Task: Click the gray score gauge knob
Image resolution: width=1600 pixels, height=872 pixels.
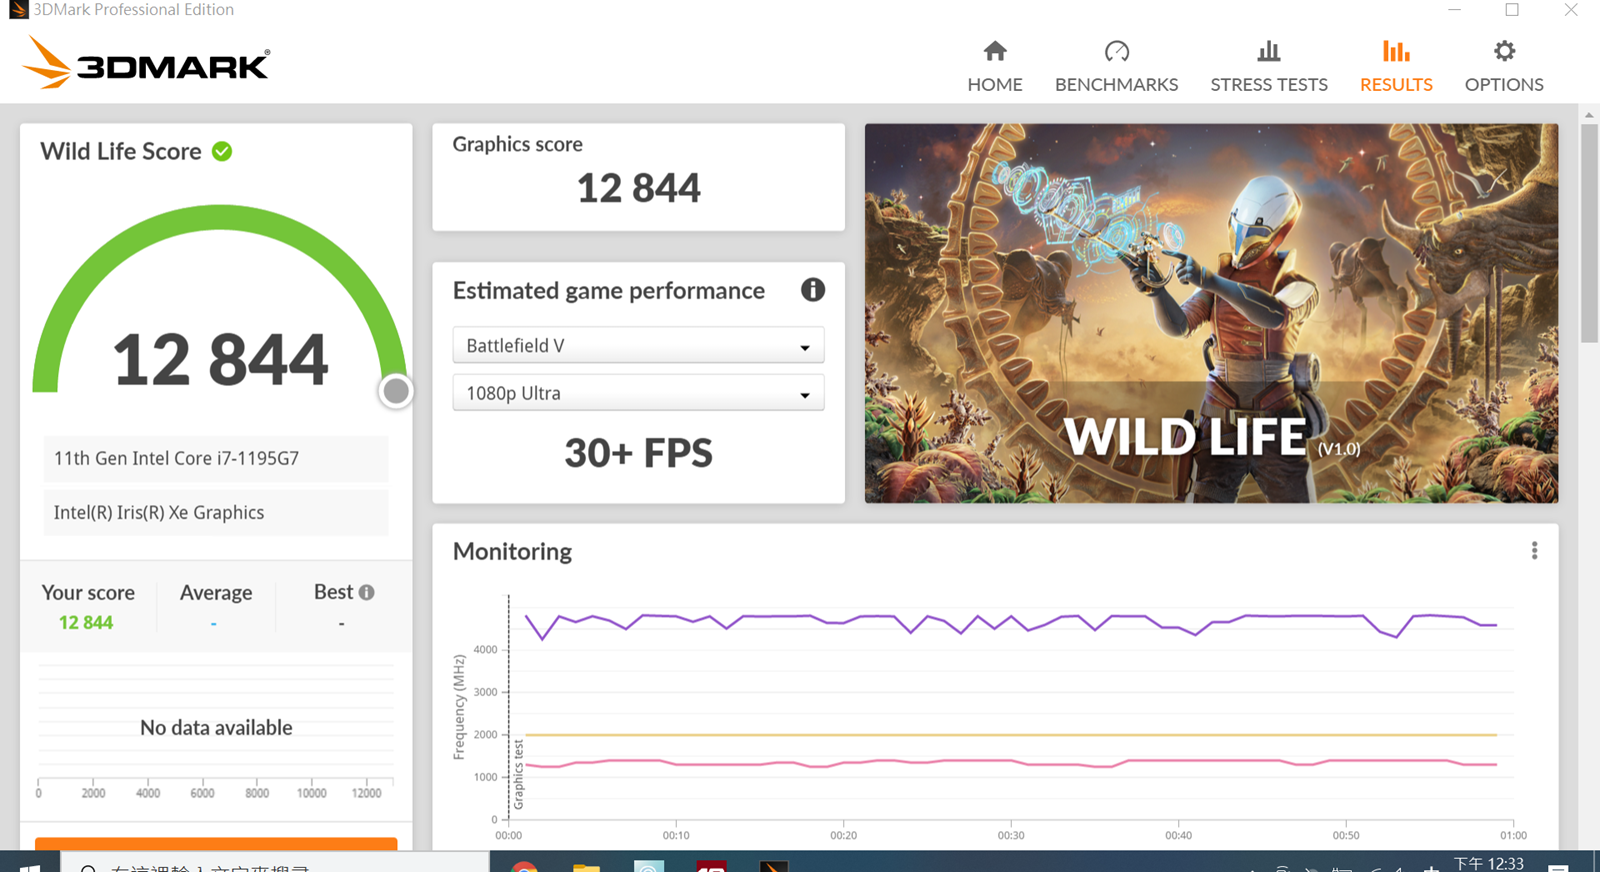Action: (396, 391)
